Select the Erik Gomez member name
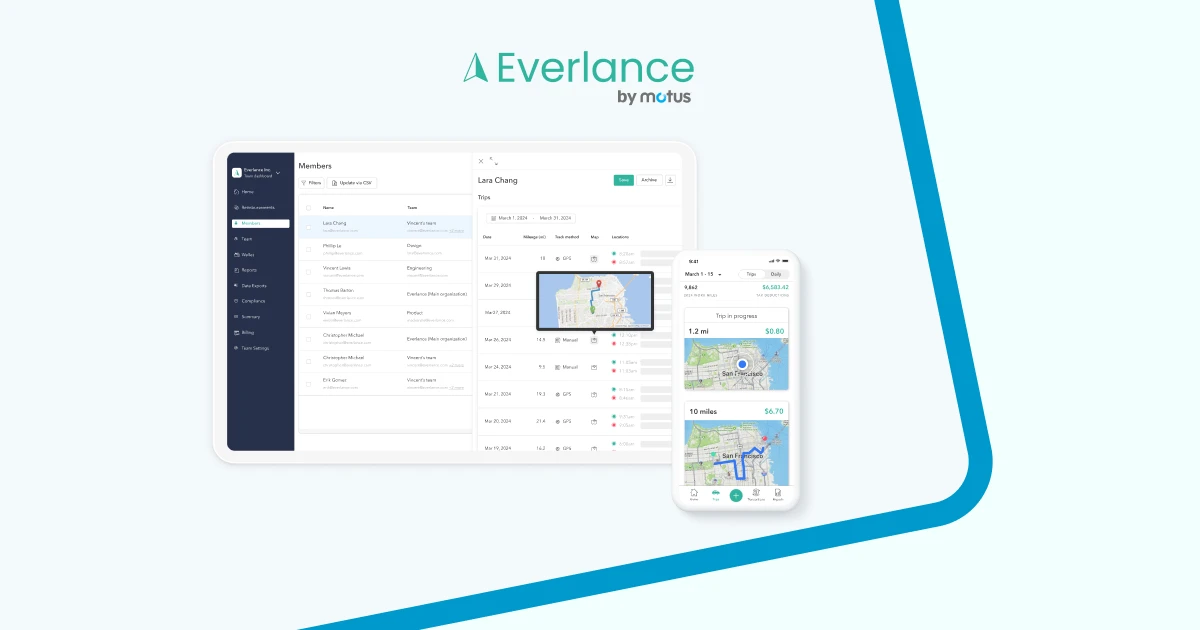The height and width of the screenshot is (630, 1200). click(334, 379)
